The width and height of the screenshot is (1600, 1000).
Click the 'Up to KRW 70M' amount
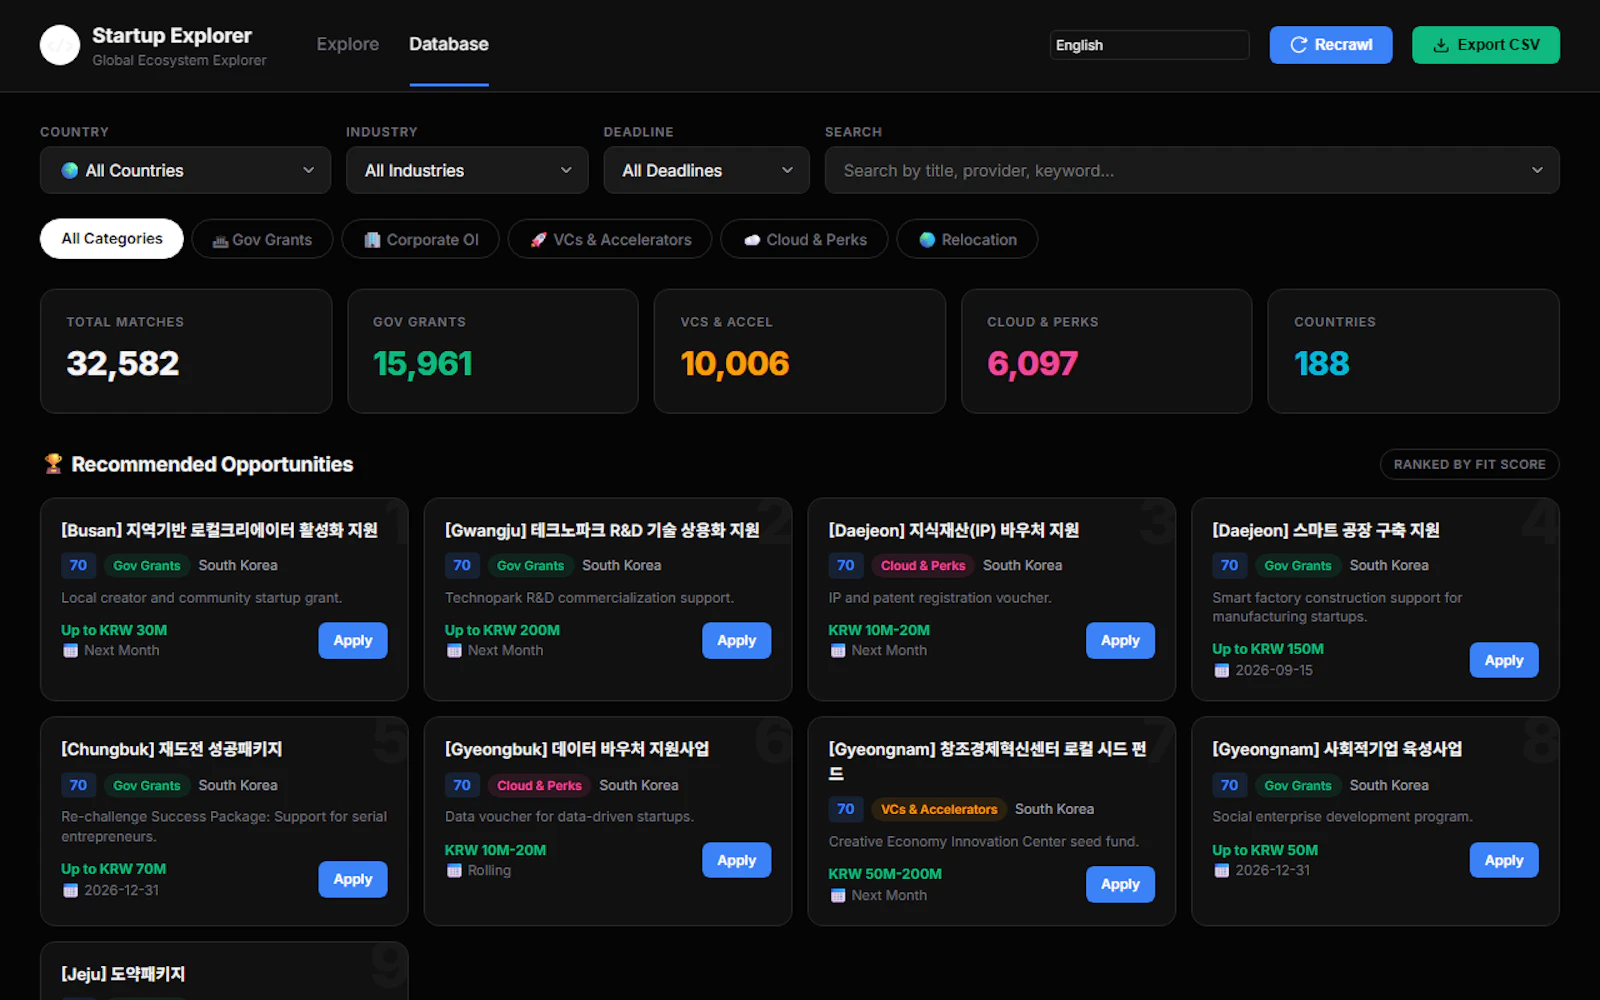114,870
